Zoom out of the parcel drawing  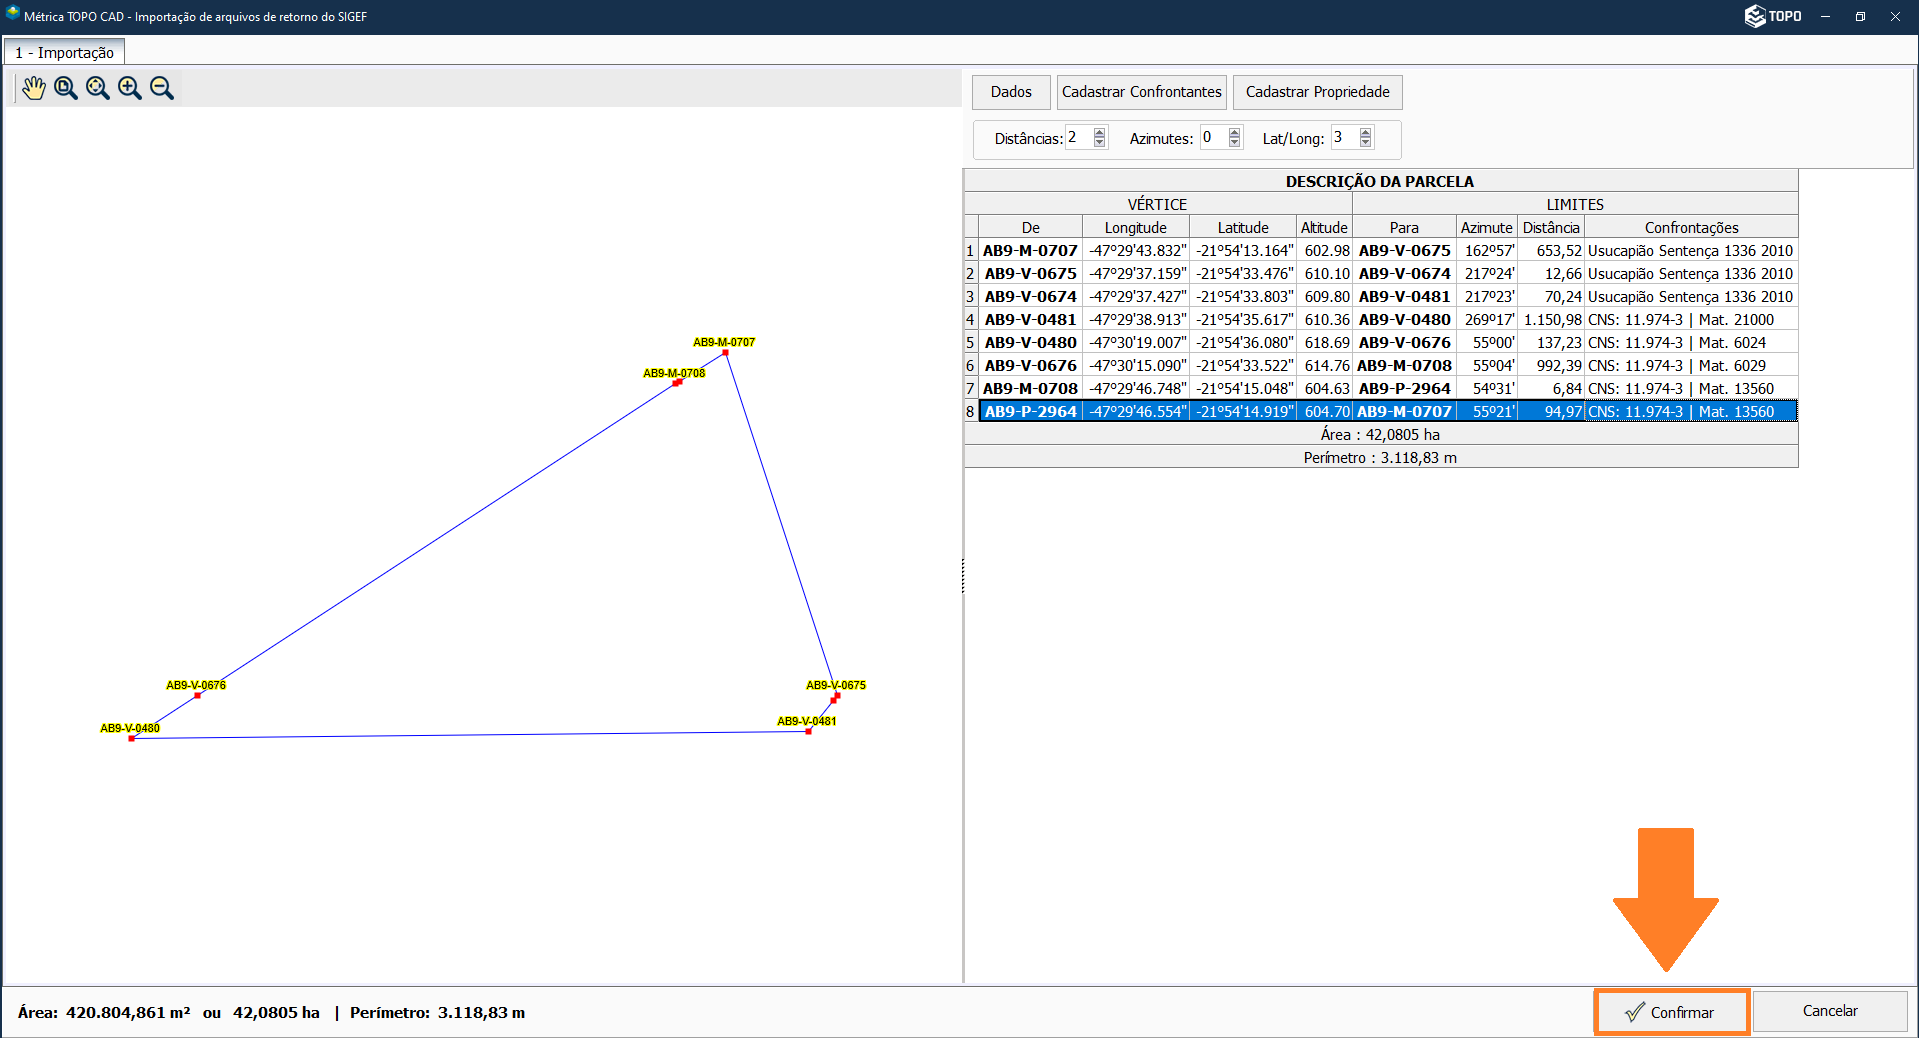pos(162,88)
